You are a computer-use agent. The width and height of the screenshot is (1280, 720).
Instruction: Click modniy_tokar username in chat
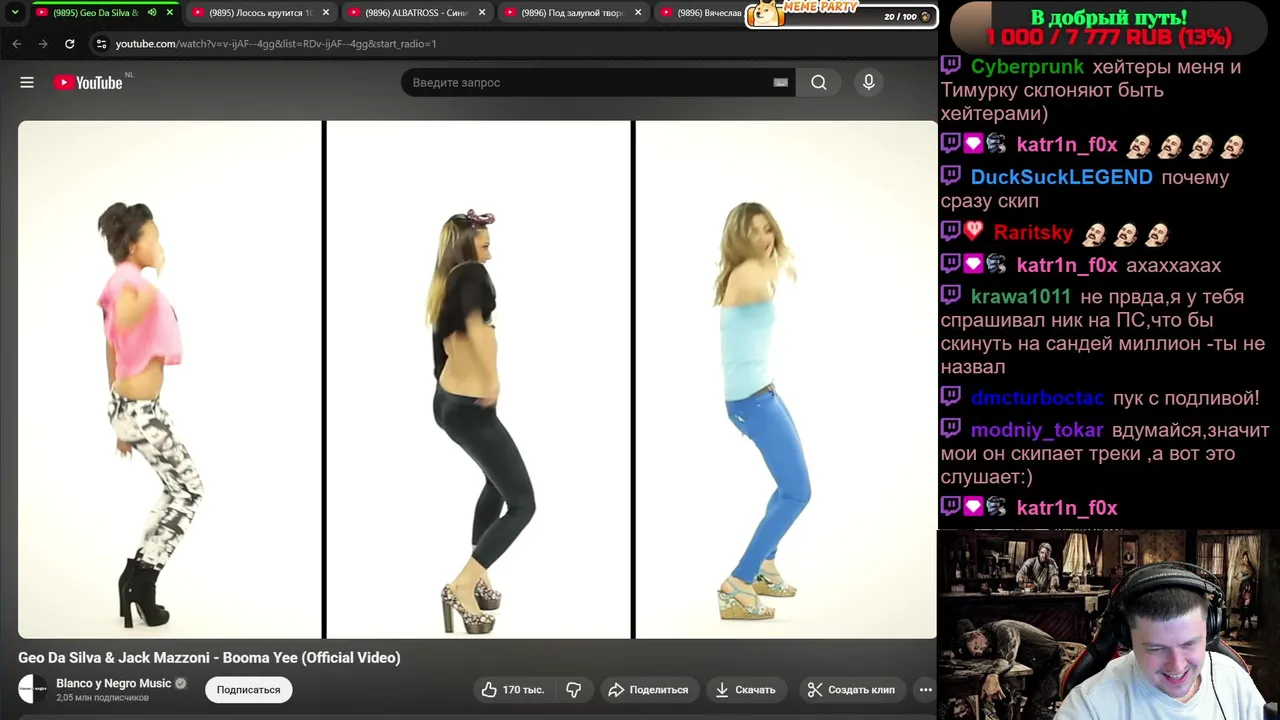(1037, 430)
